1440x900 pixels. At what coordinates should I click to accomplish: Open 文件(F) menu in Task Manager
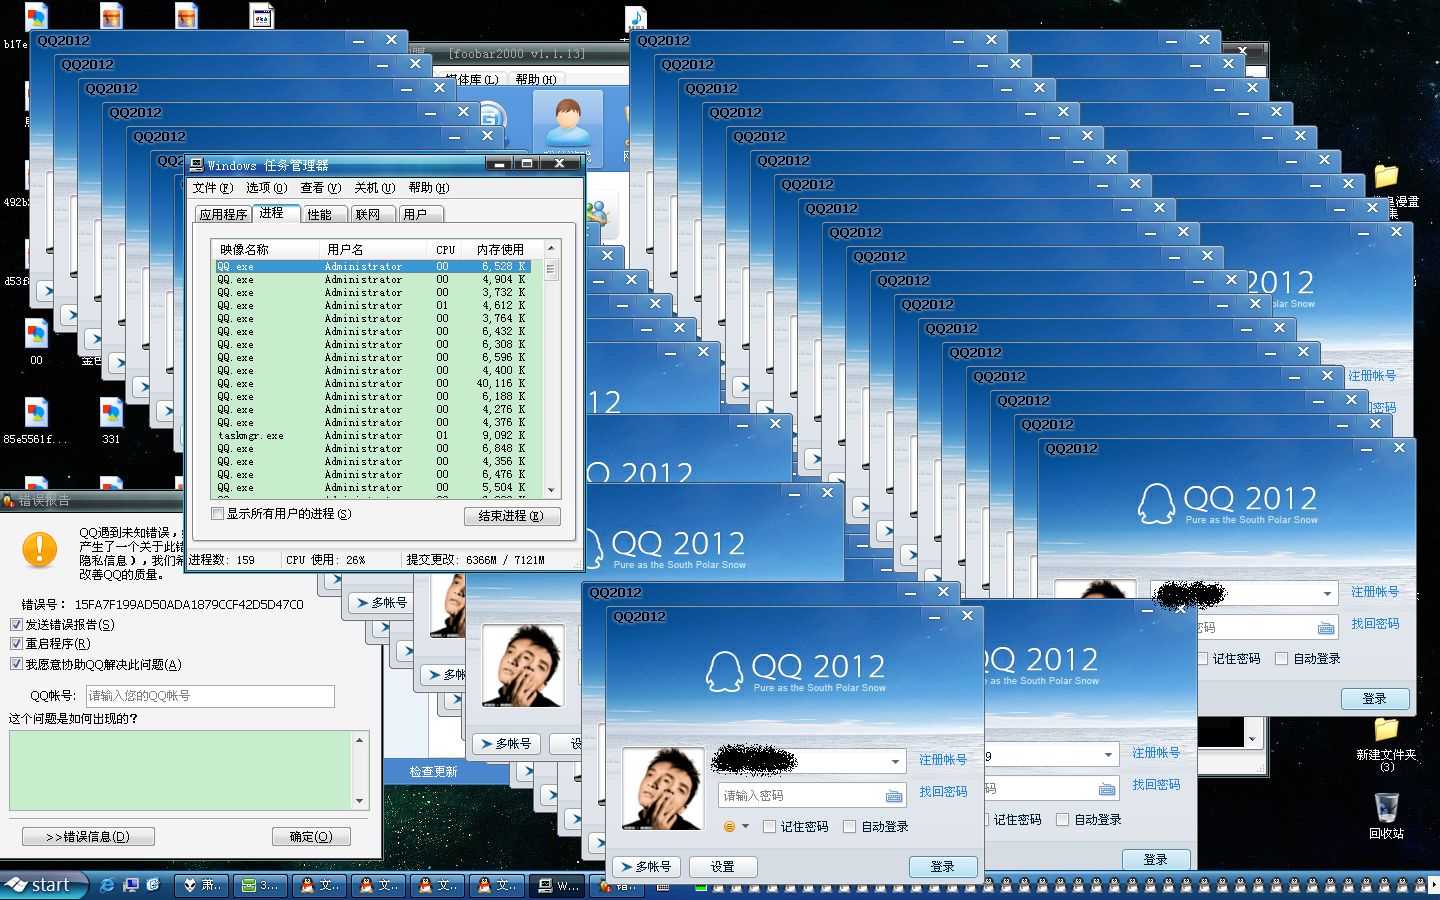pos(212,188)
